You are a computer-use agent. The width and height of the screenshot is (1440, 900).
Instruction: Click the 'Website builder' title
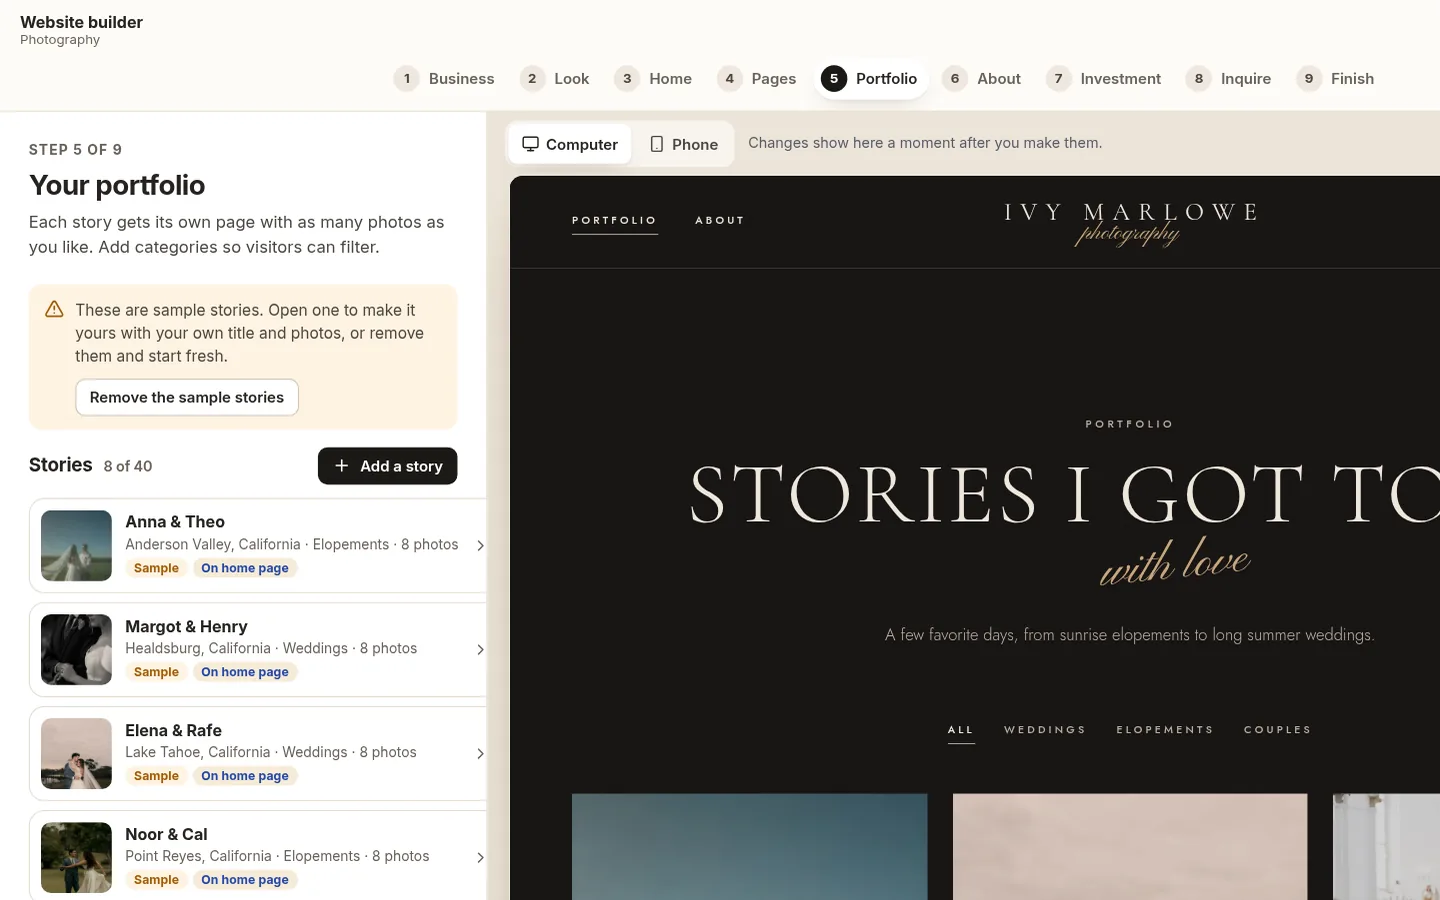click(x=82, y=22)
